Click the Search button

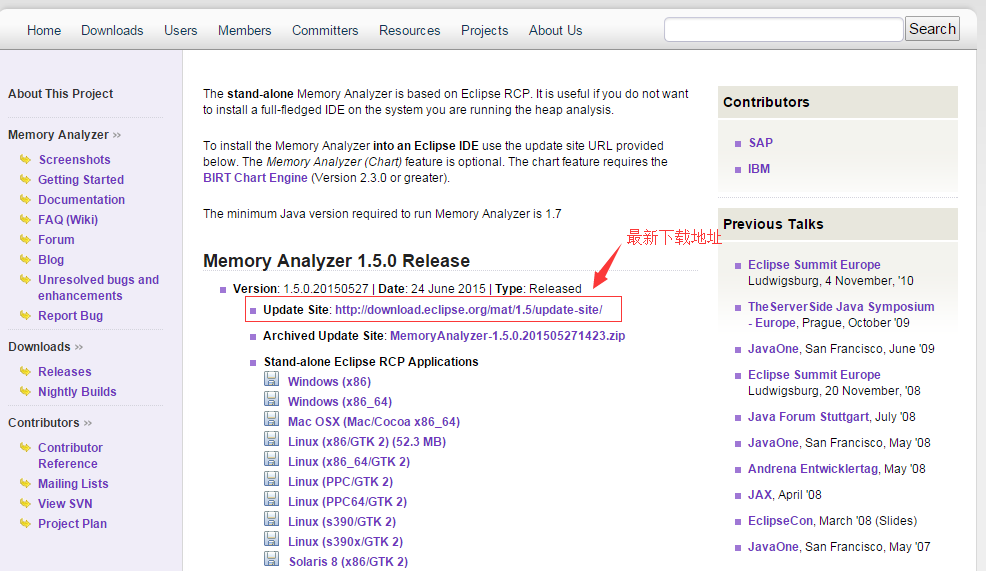pos(932,29)
